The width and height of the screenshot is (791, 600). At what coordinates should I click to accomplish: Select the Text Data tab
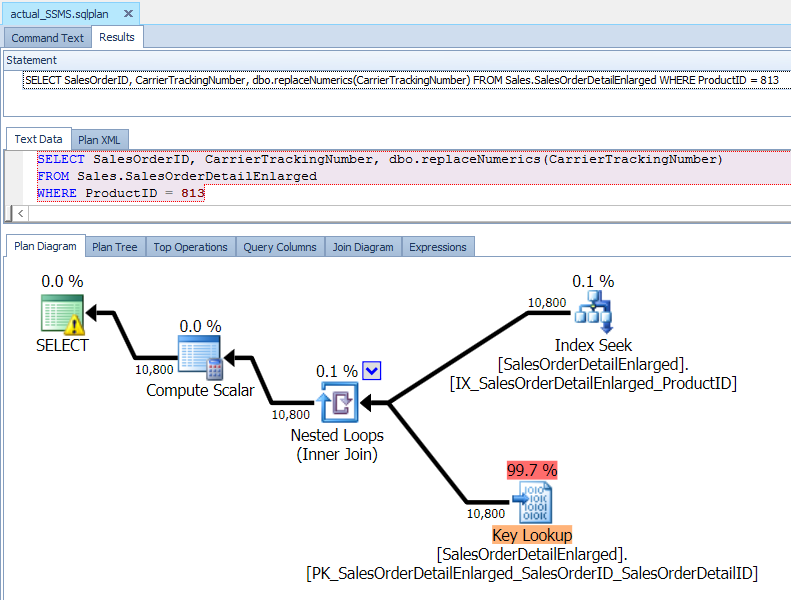coord(38,140)
